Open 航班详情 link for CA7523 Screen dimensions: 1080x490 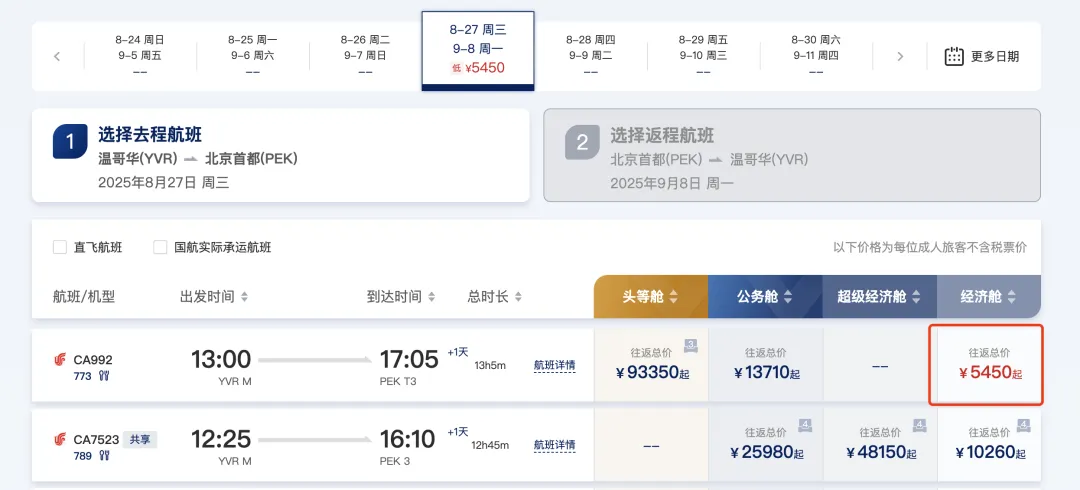[554, 444]
